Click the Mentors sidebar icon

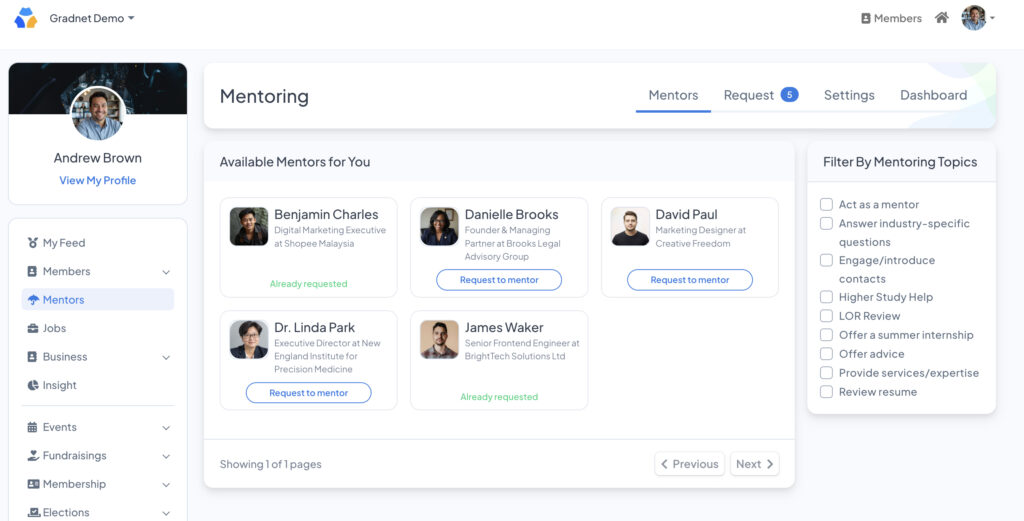pyautogui.click(x=33, y=300)
